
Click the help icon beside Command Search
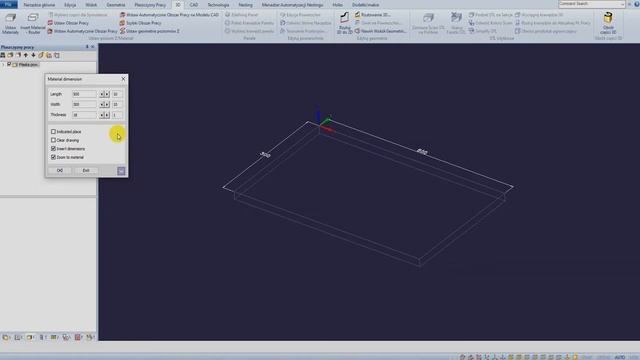pos(637,4)
